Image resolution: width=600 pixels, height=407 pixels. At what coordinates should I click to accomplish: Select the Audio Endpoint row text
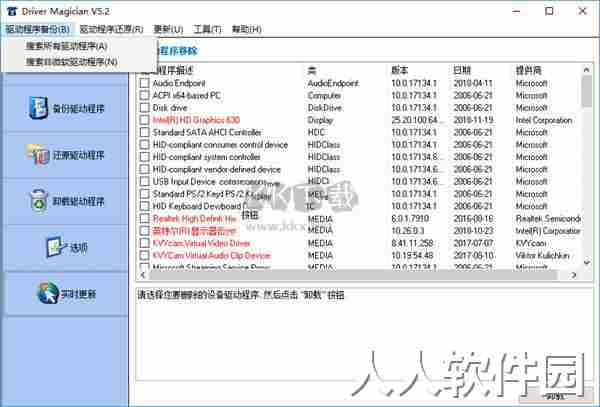click(179, 83)
